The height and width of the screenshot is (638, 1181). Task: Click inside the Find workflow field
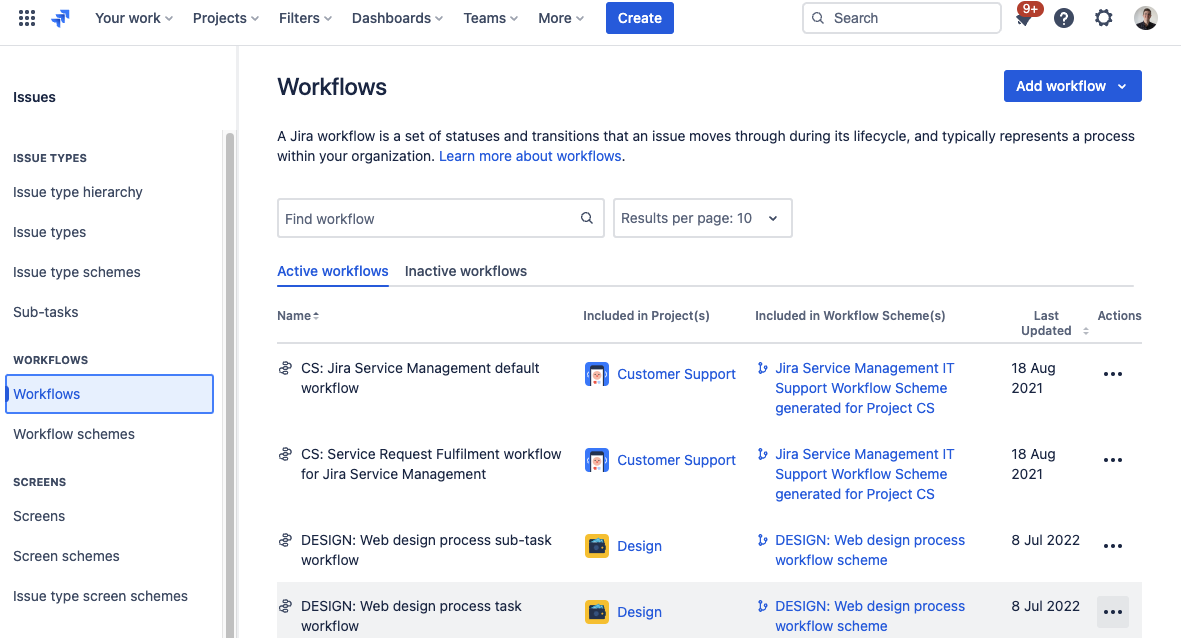(x=420, y=217)
